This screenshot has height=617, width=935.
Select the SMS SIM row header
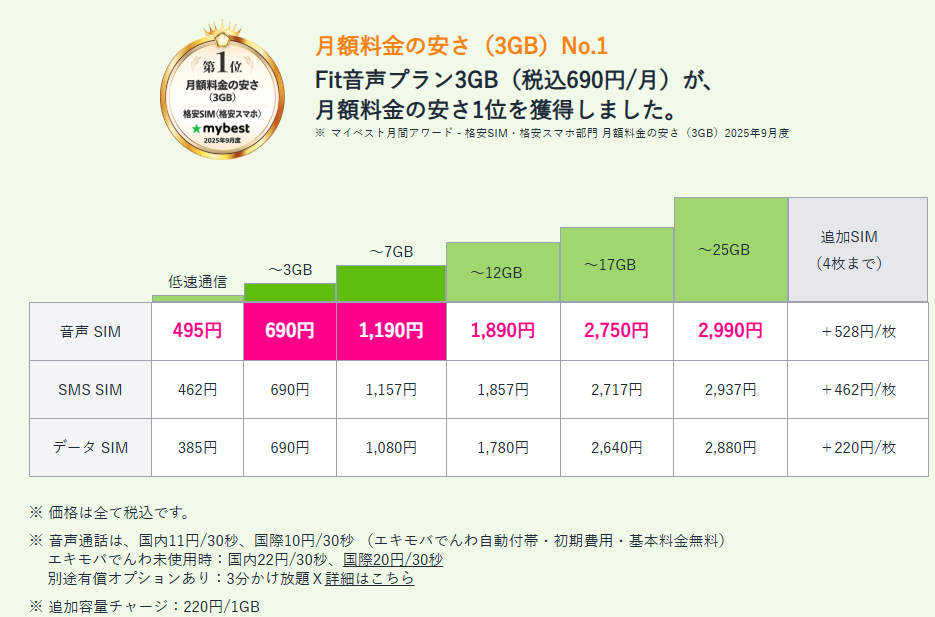point(91,389)
